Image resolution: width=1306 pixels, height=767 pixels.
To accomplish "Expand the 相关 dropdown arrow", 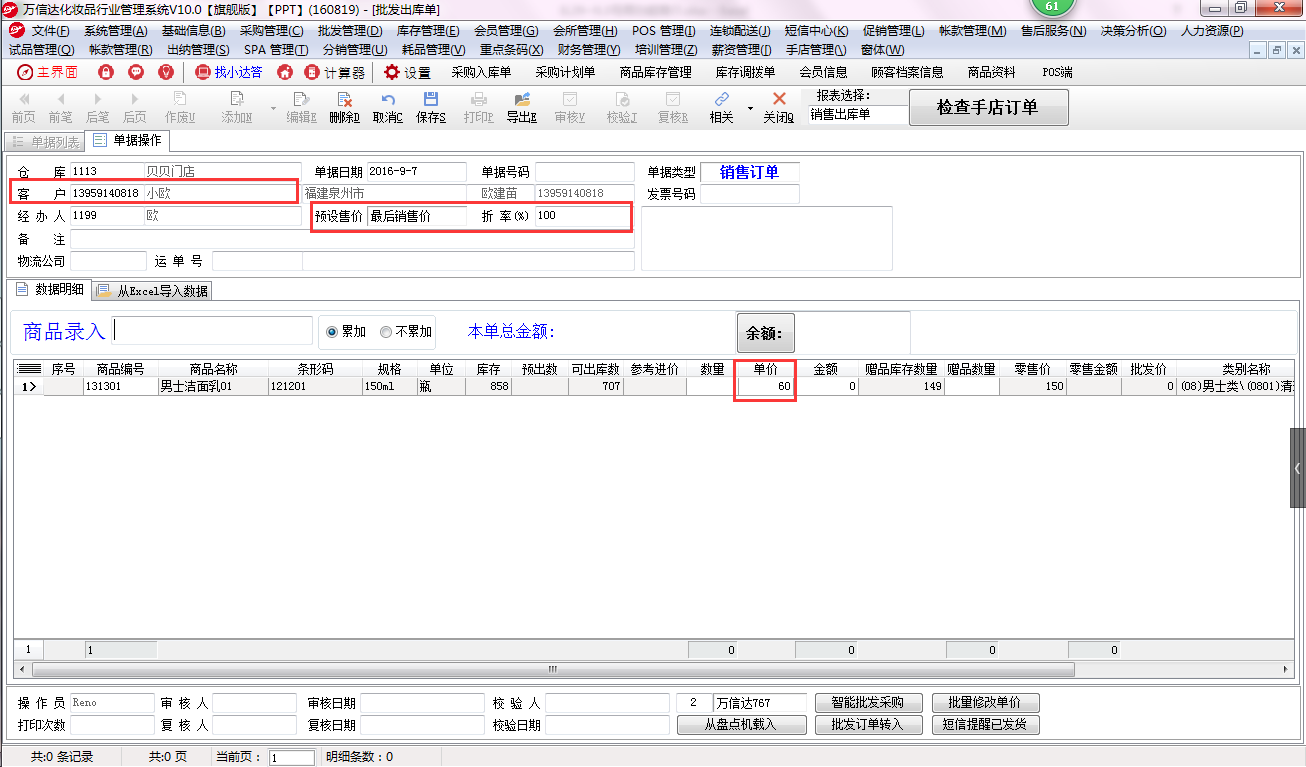I will click(x=750, y=108).
